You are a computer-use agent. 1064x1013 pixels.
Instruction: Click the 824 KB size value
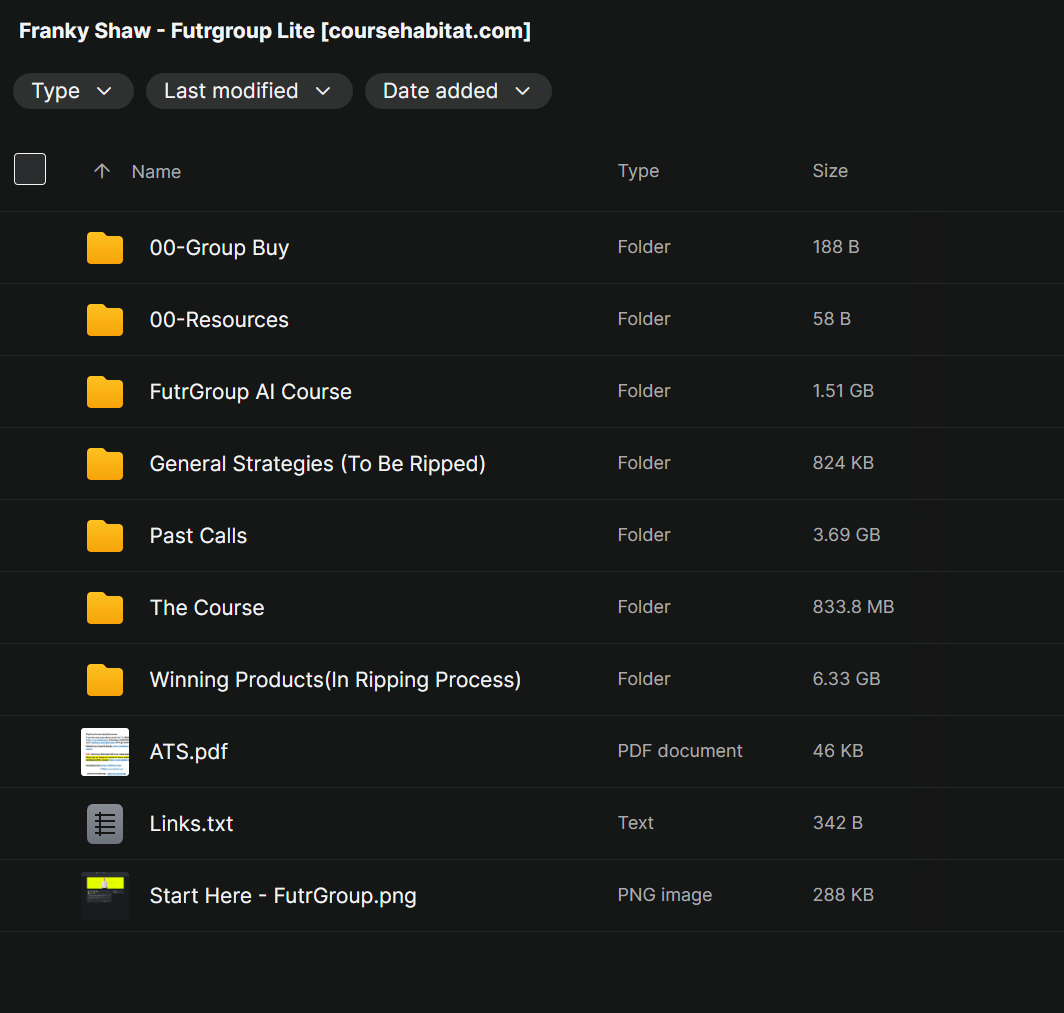(843, 463)
